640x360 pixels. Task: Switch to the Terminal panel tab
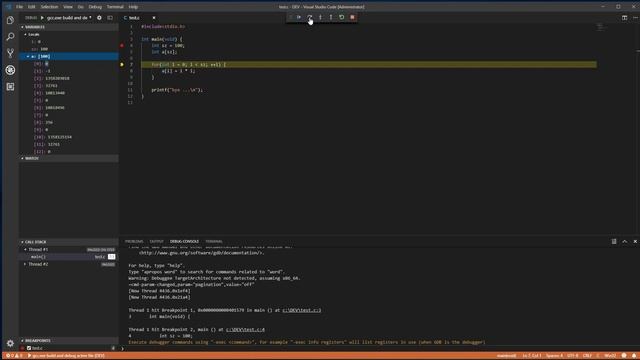214,242
